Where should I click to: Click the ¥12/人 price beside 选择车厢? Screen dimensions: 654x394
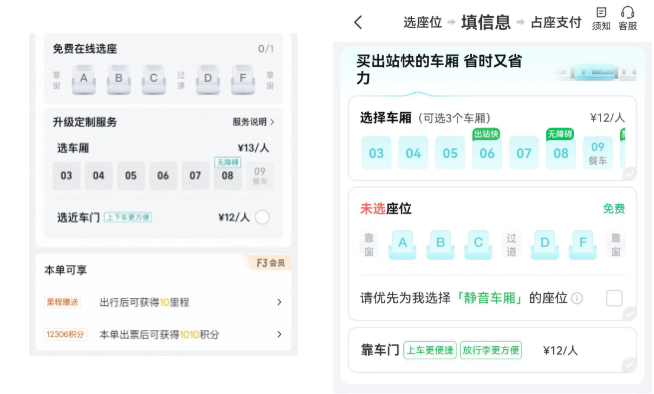click(x=607, y=118)
